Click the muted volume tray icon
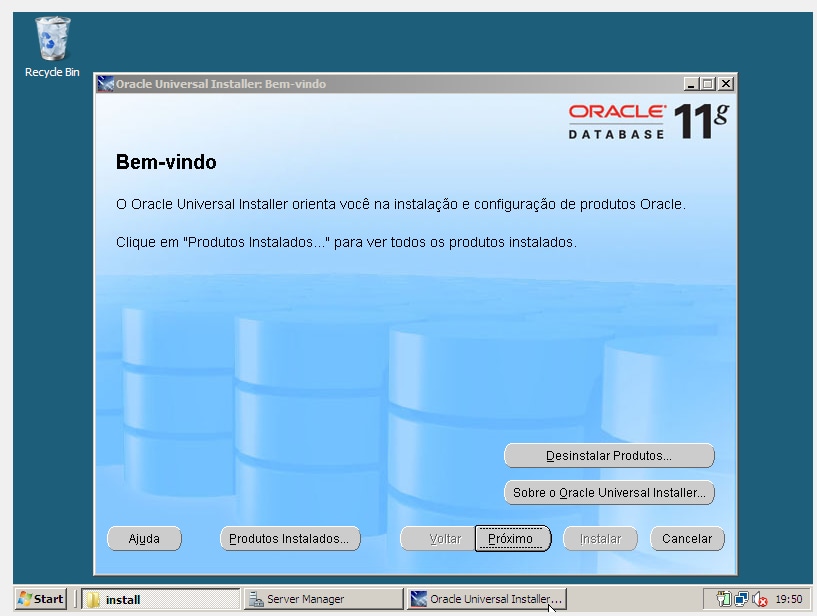Viewport: 817px width, 616px height. tap(760, 600)
